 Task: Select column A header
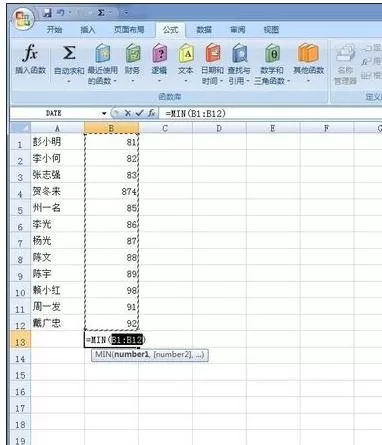pyautogui.click(x=57, y=128)
